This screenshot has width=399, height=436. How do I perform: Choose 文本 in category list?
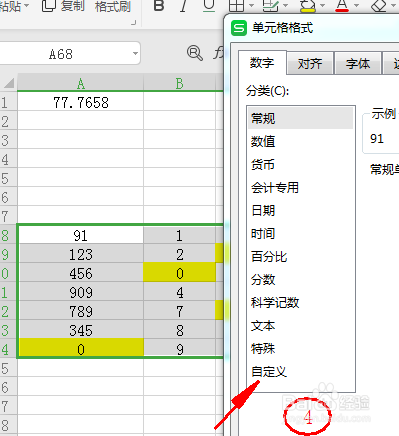(300, 325)
